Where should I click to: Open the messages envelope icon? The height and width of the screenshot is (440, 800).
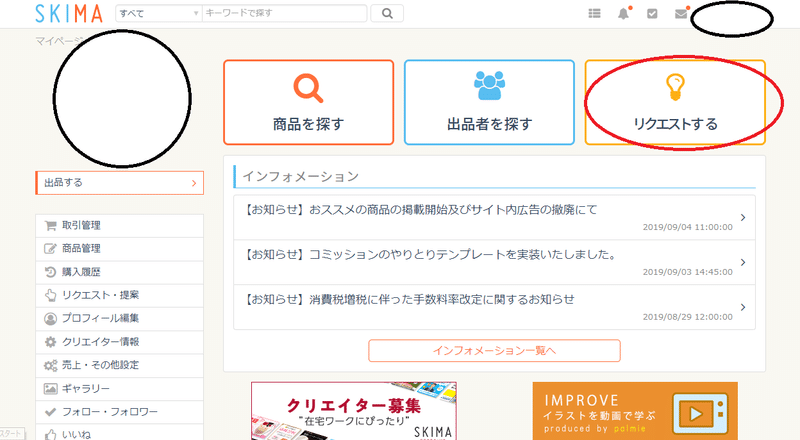tap(681, 13)
